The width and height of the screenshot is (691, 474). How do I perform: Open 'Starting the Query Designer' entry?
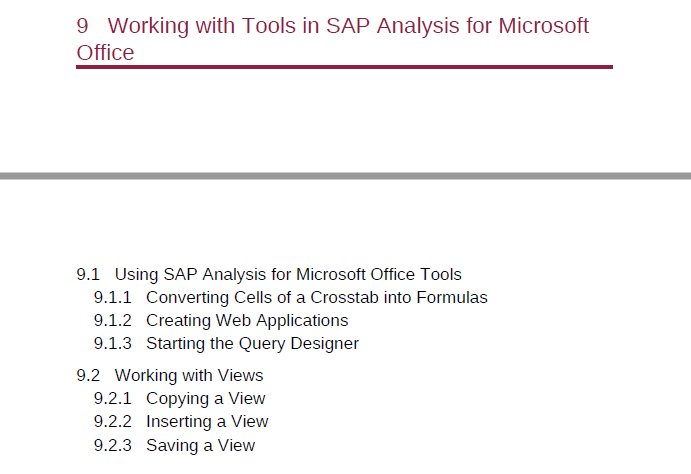click(x=253, y=344)
